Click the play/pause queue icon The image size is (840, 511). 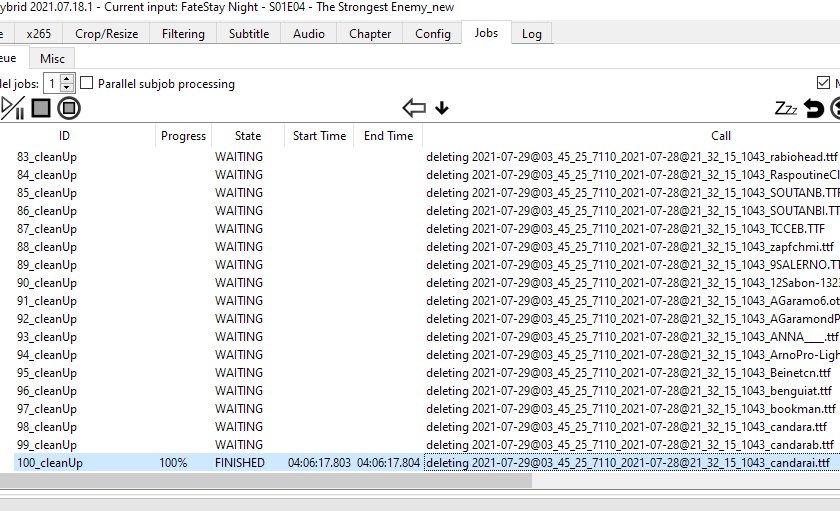(x=12, y=108)
